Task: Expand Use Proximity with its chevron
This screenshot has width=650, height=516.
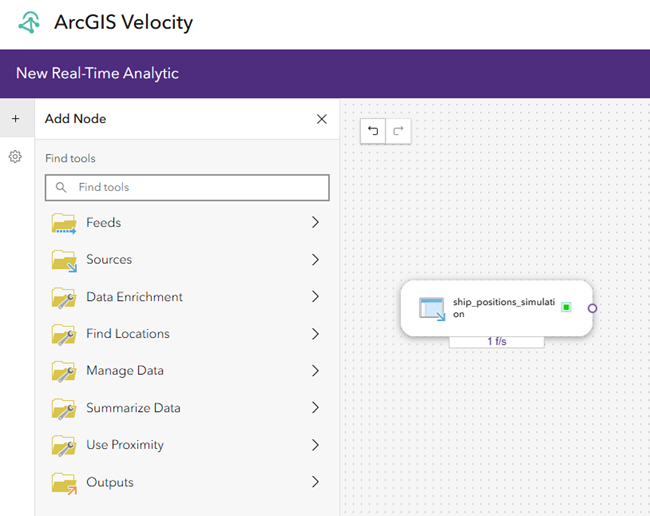Action: coord(315,445)
